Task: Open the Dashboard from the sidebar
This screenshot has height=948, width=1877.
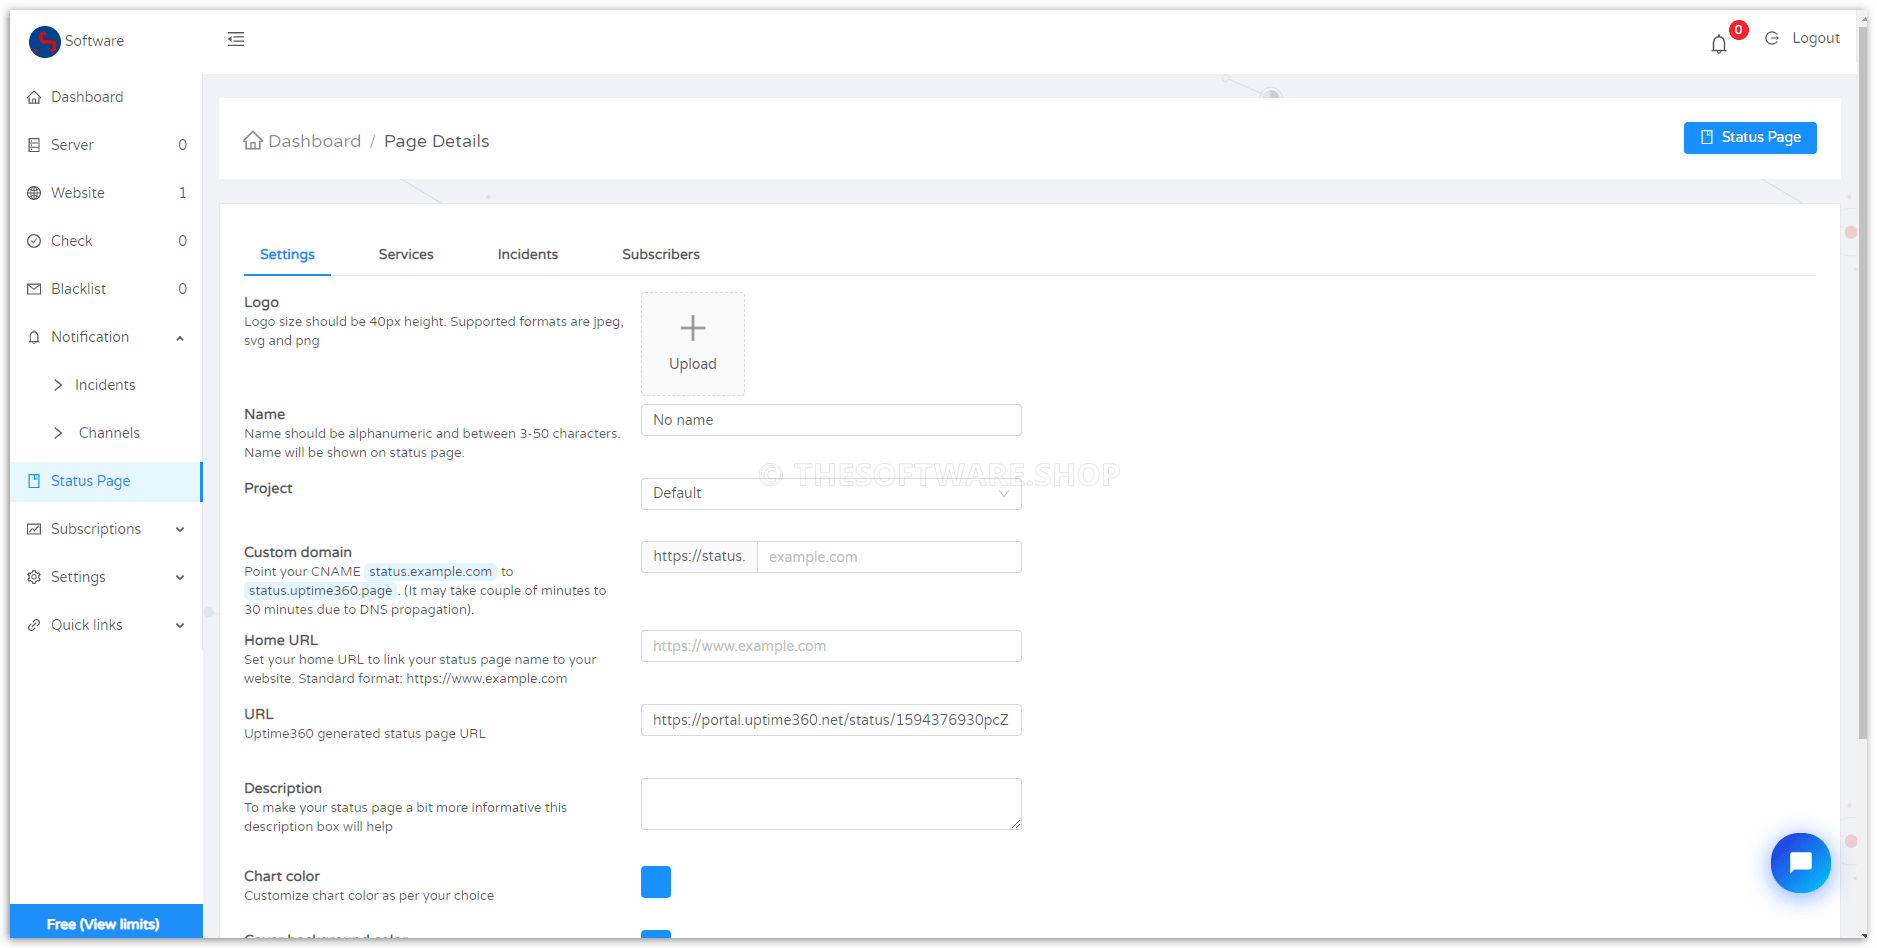Action: 87,96
